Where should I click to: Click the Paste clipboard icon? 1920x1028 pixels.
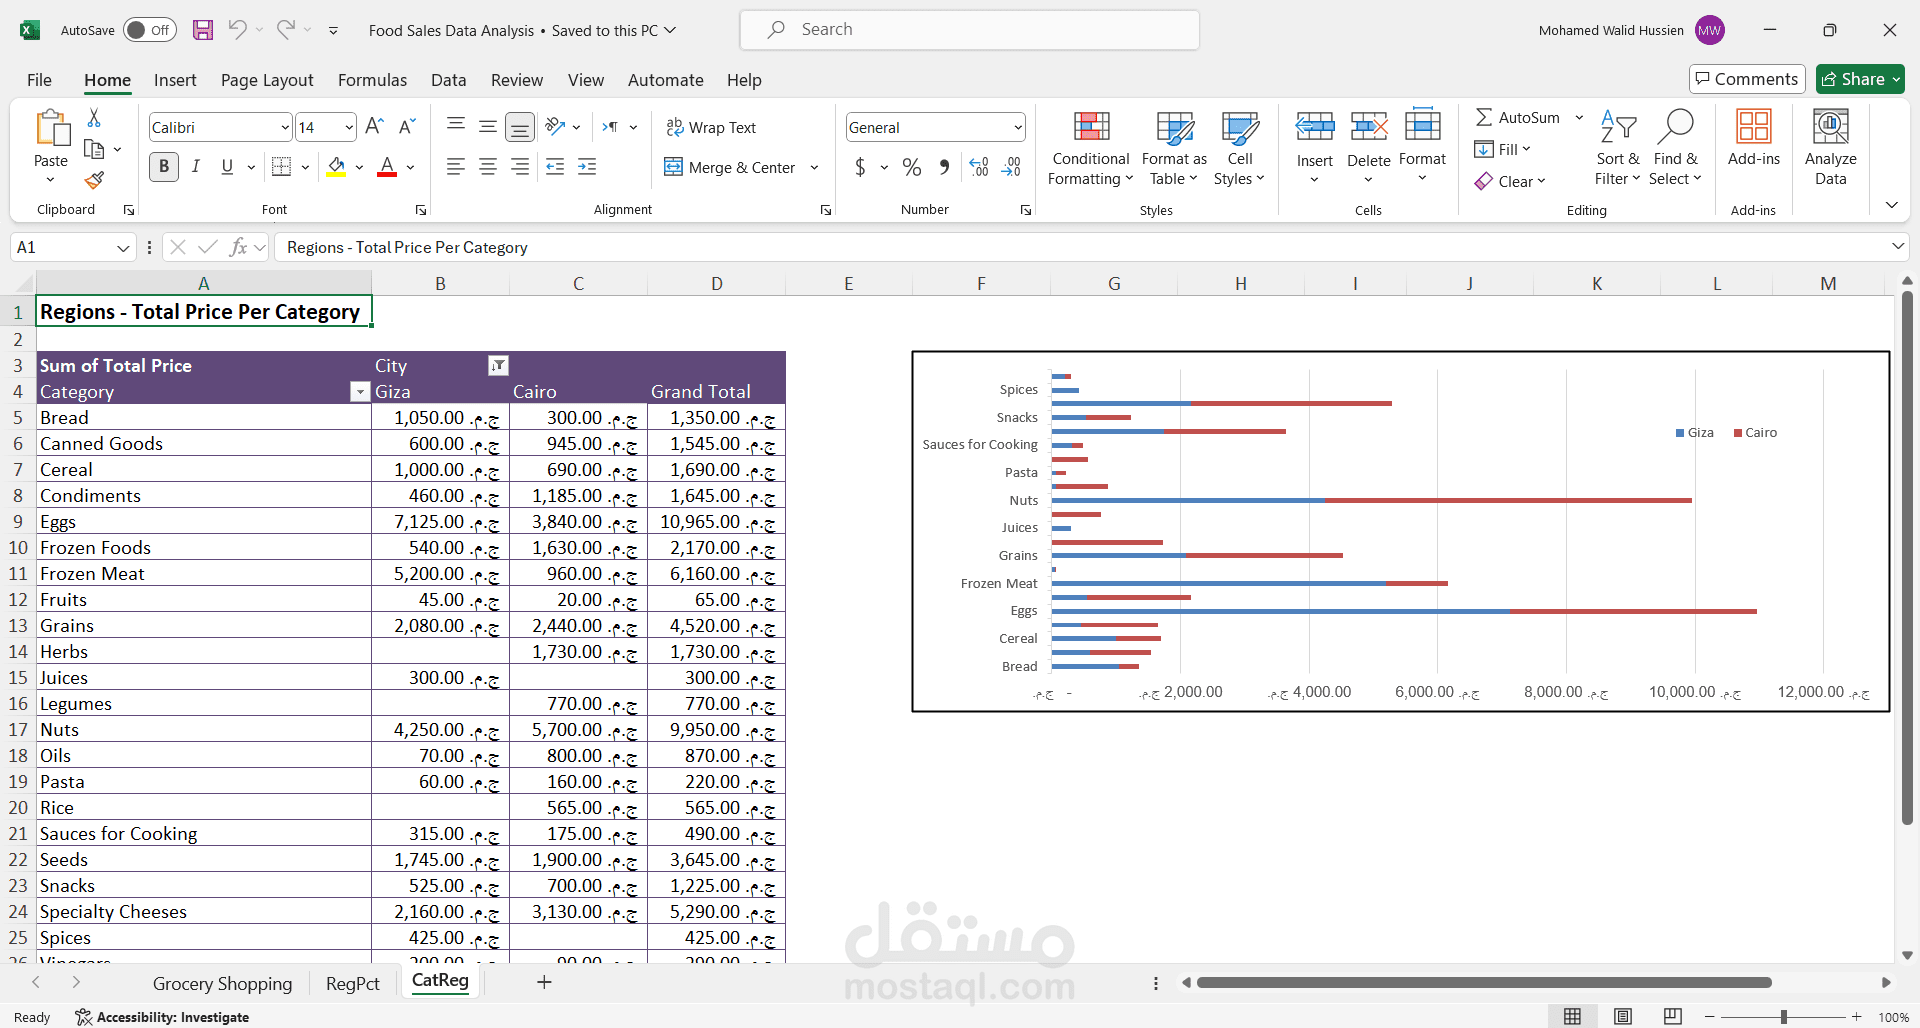coord(51,128)
